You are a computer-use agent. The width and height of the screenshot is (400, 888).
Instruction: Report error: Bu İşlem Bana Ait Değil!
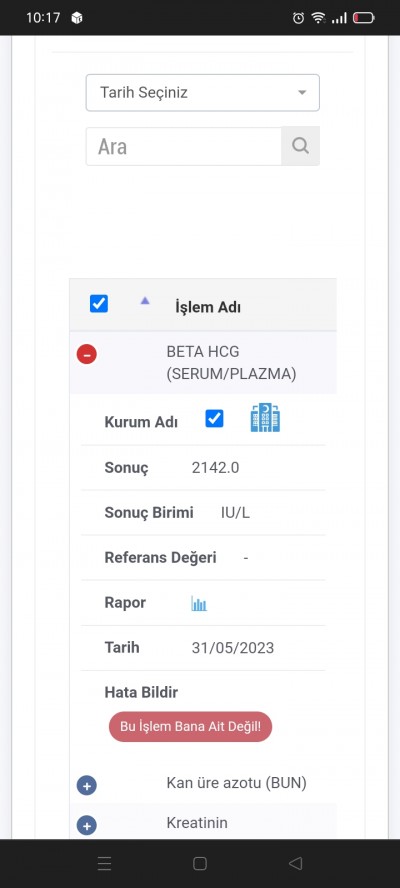[x=190, y=727]
